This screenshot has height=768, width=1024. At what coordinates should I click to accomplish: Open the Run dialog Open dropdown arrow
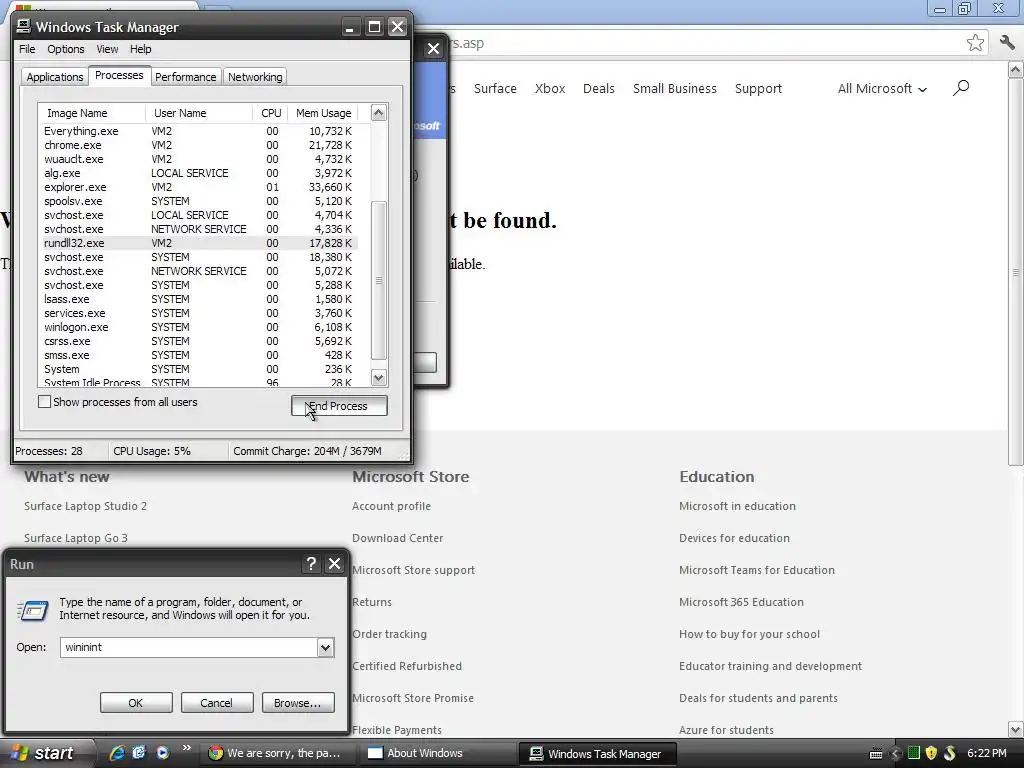tap(325, 647)
